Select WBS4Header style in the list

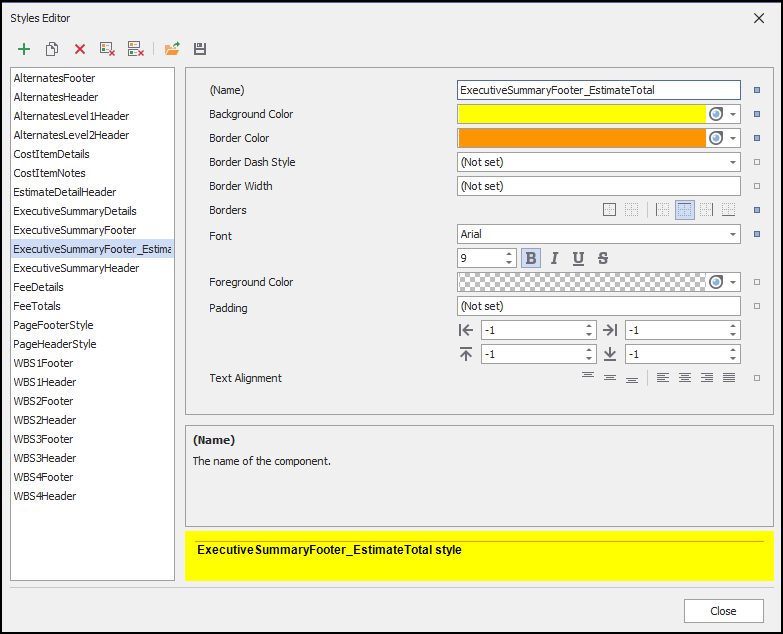click(x=92, y=496)
